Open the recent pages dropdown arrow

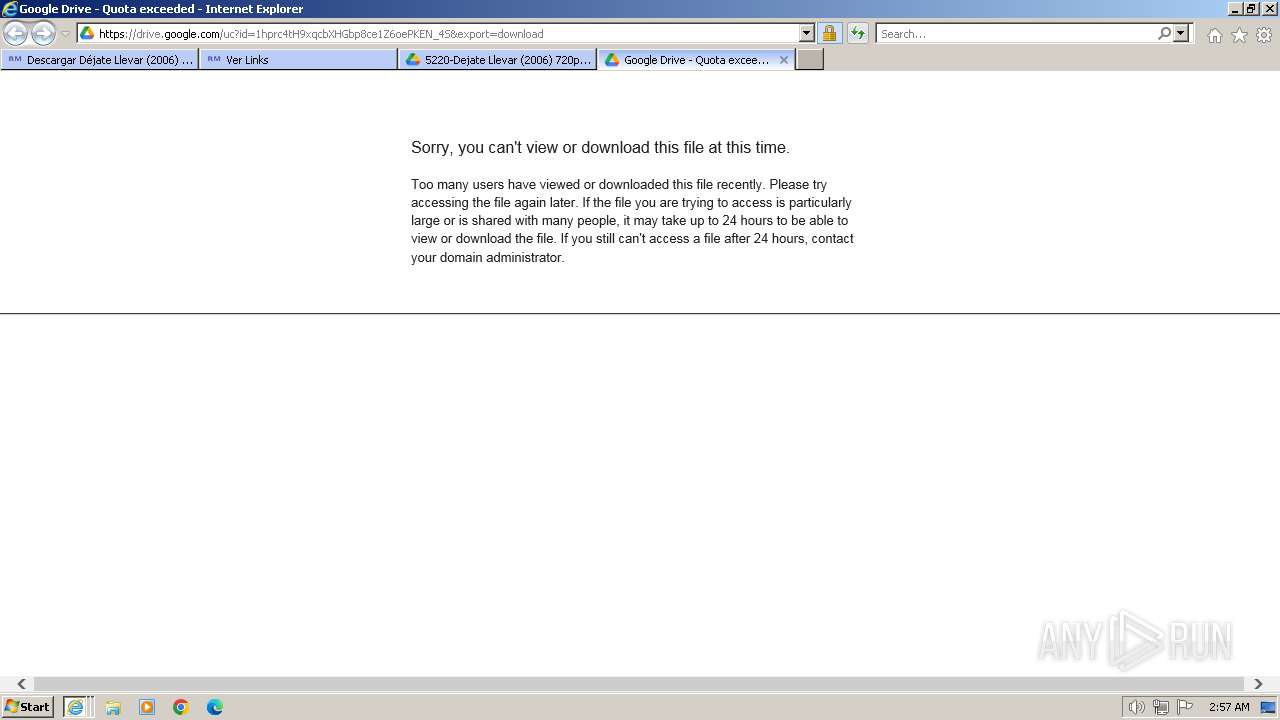pyautogui.click(x=65, y=34)
